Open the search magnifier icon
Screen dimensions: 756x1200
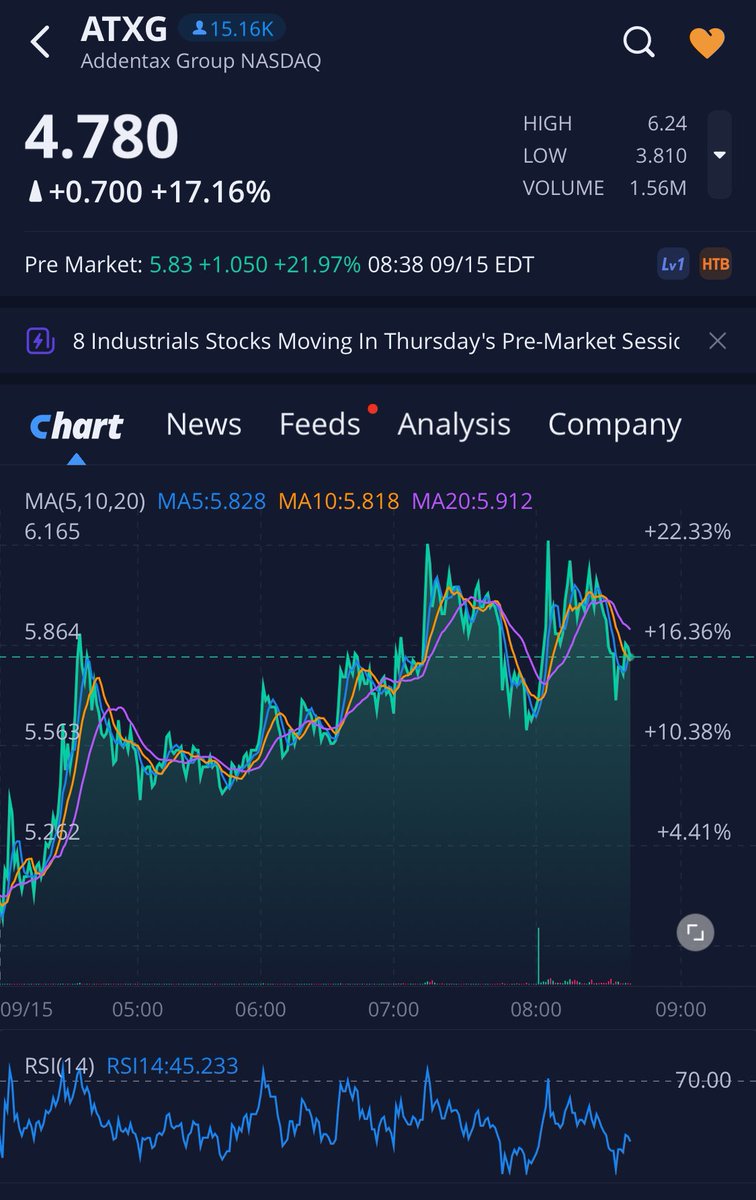point(638,43)
